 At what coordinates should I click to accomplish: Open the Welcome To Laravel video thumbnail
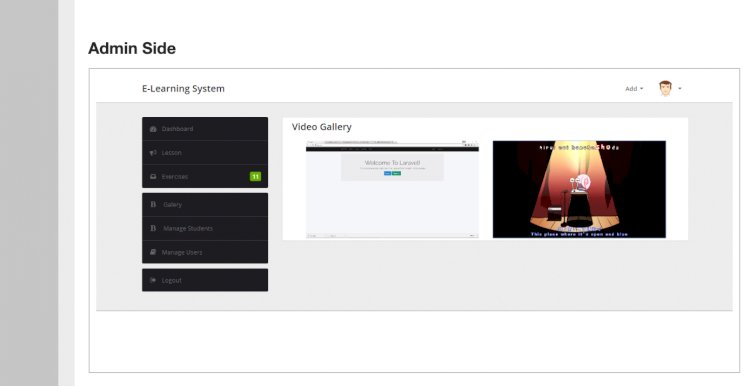(x=392, y=189)
